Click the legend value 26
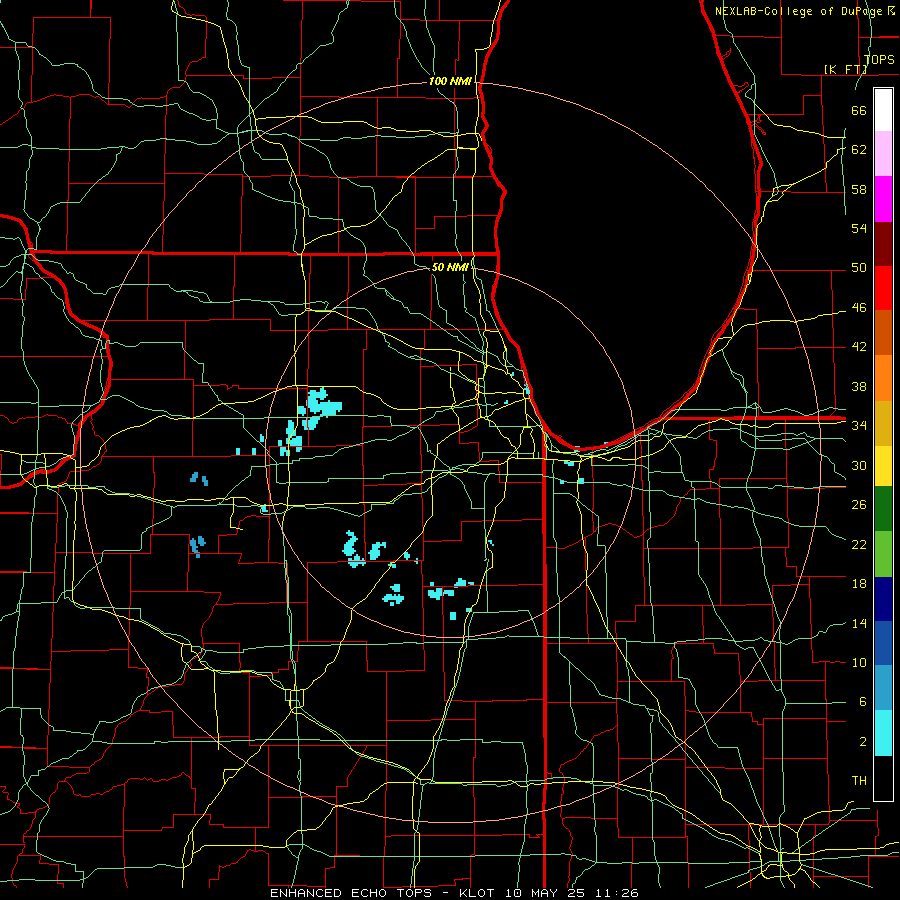The image size is (900, 900). 859,505
